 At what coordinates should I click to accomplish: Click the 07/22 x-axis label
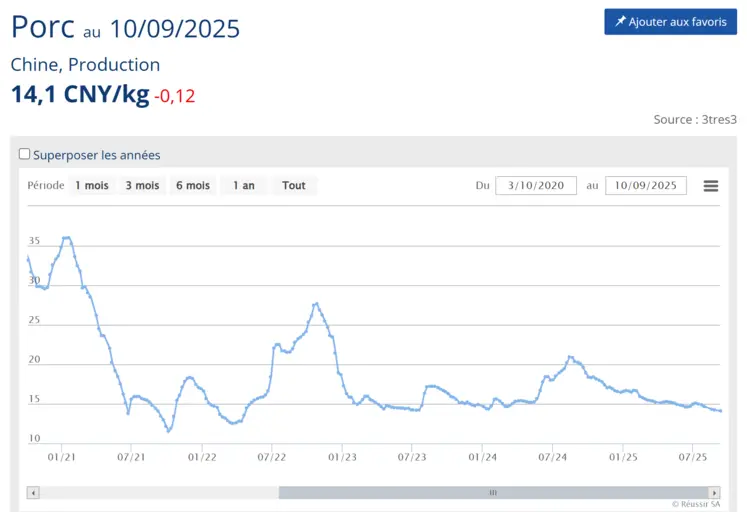[272, 457]
